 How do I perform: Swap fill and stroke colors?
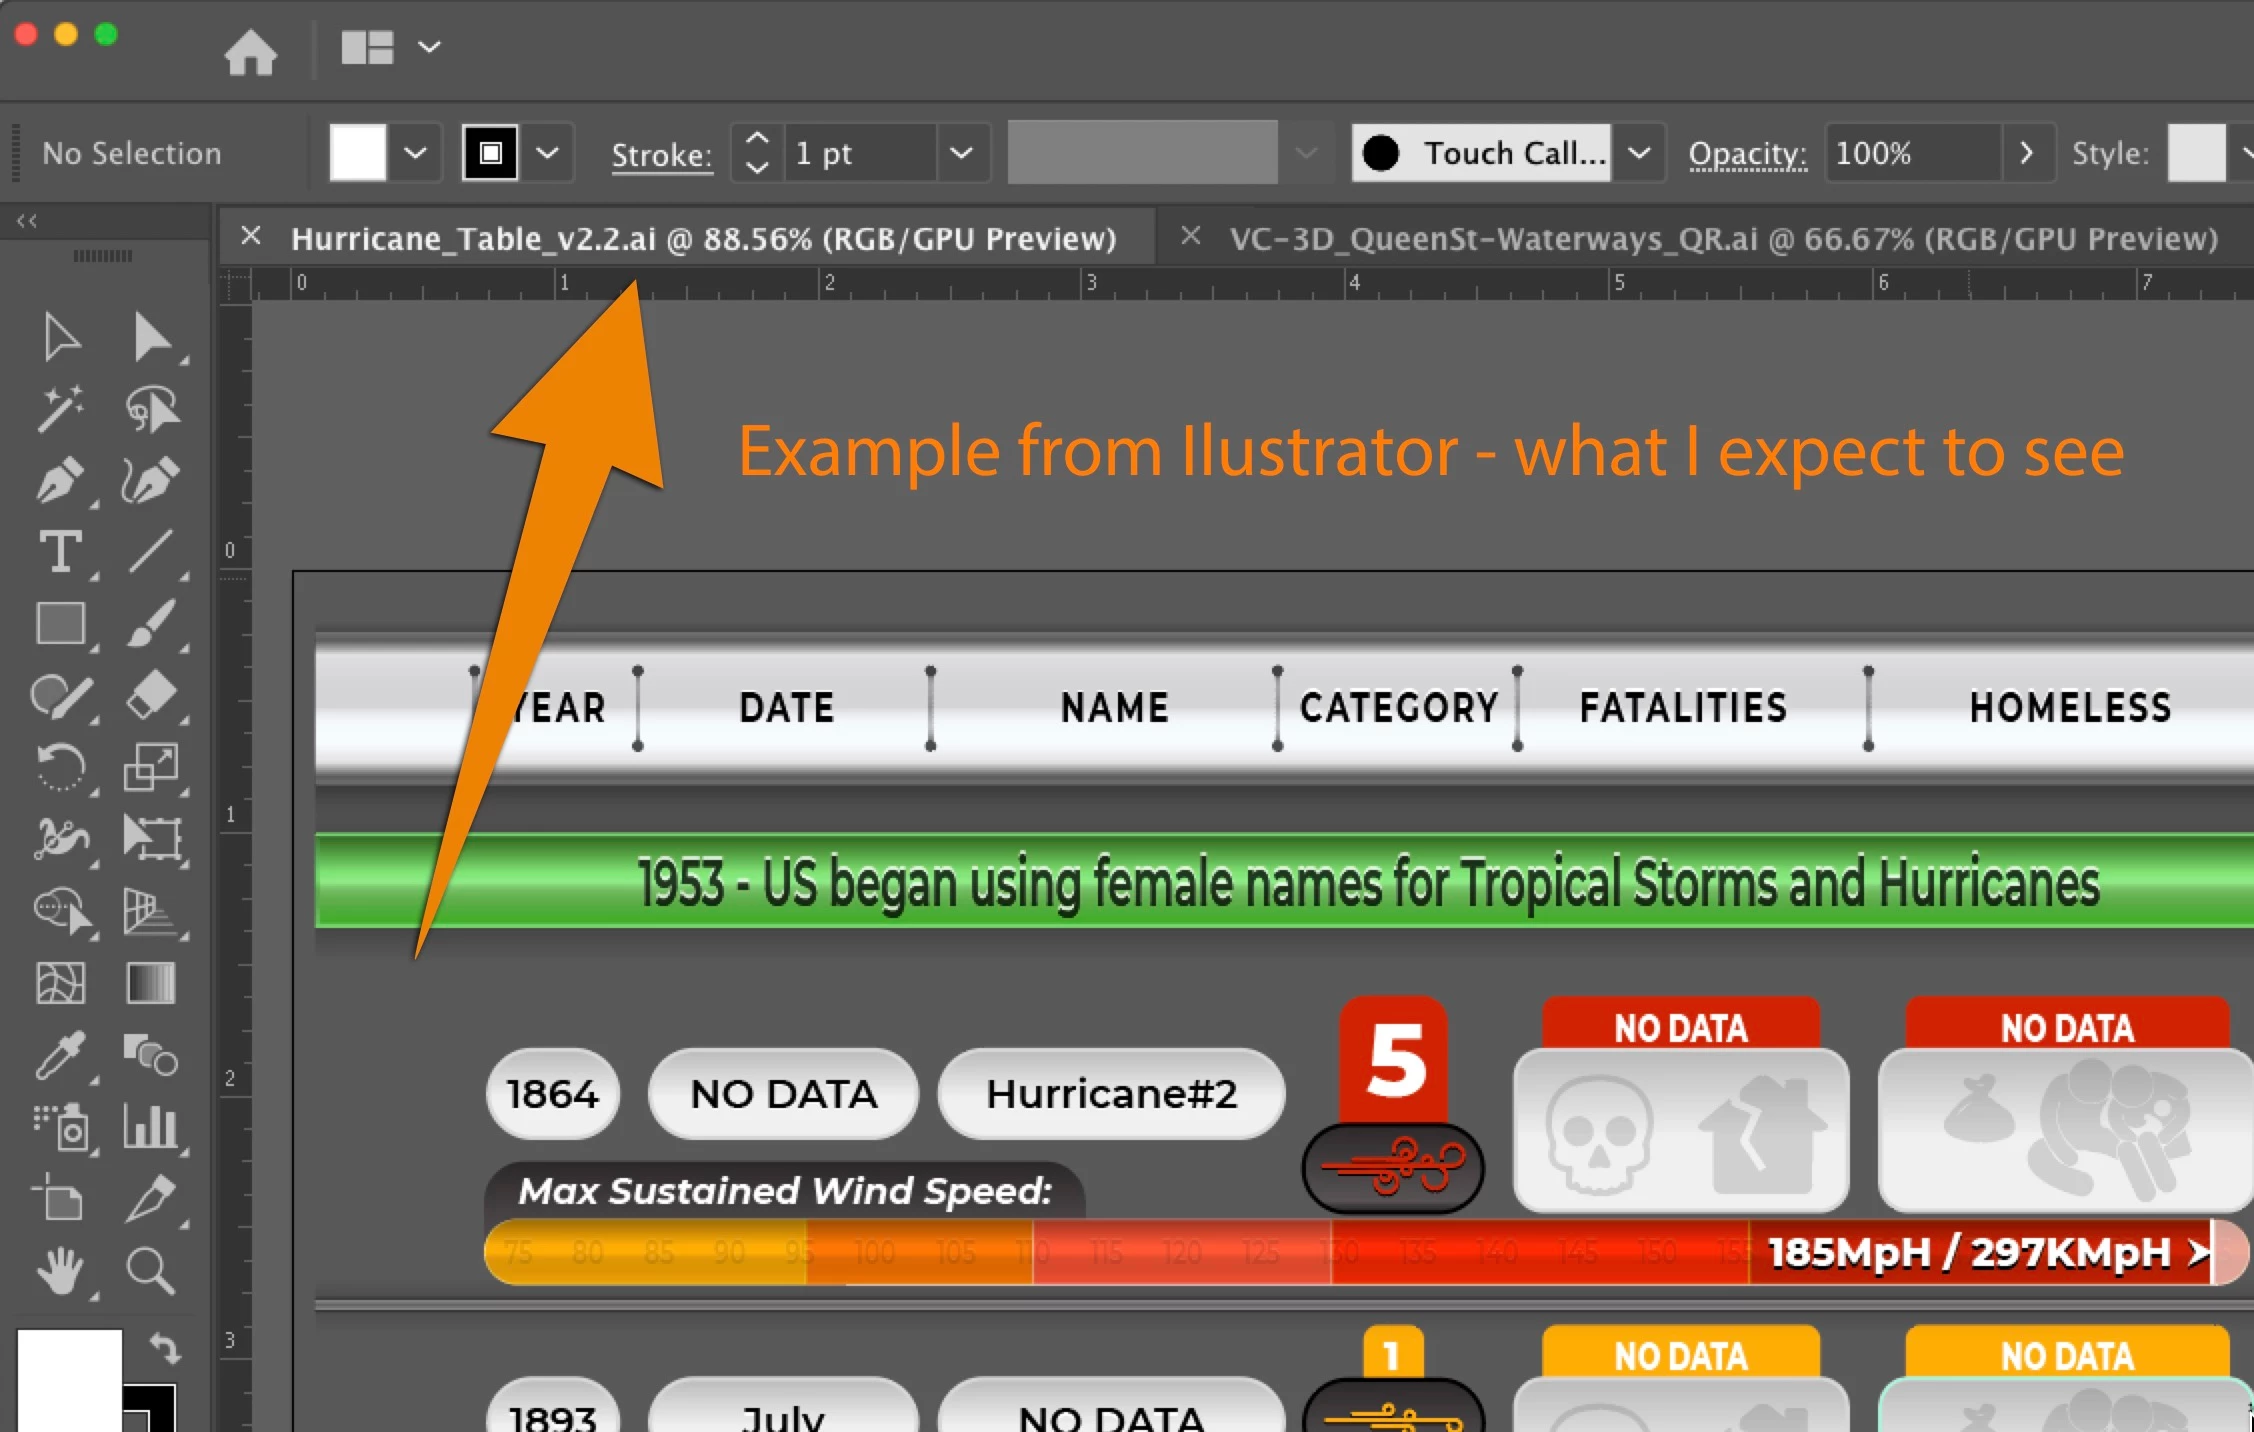166,1349
